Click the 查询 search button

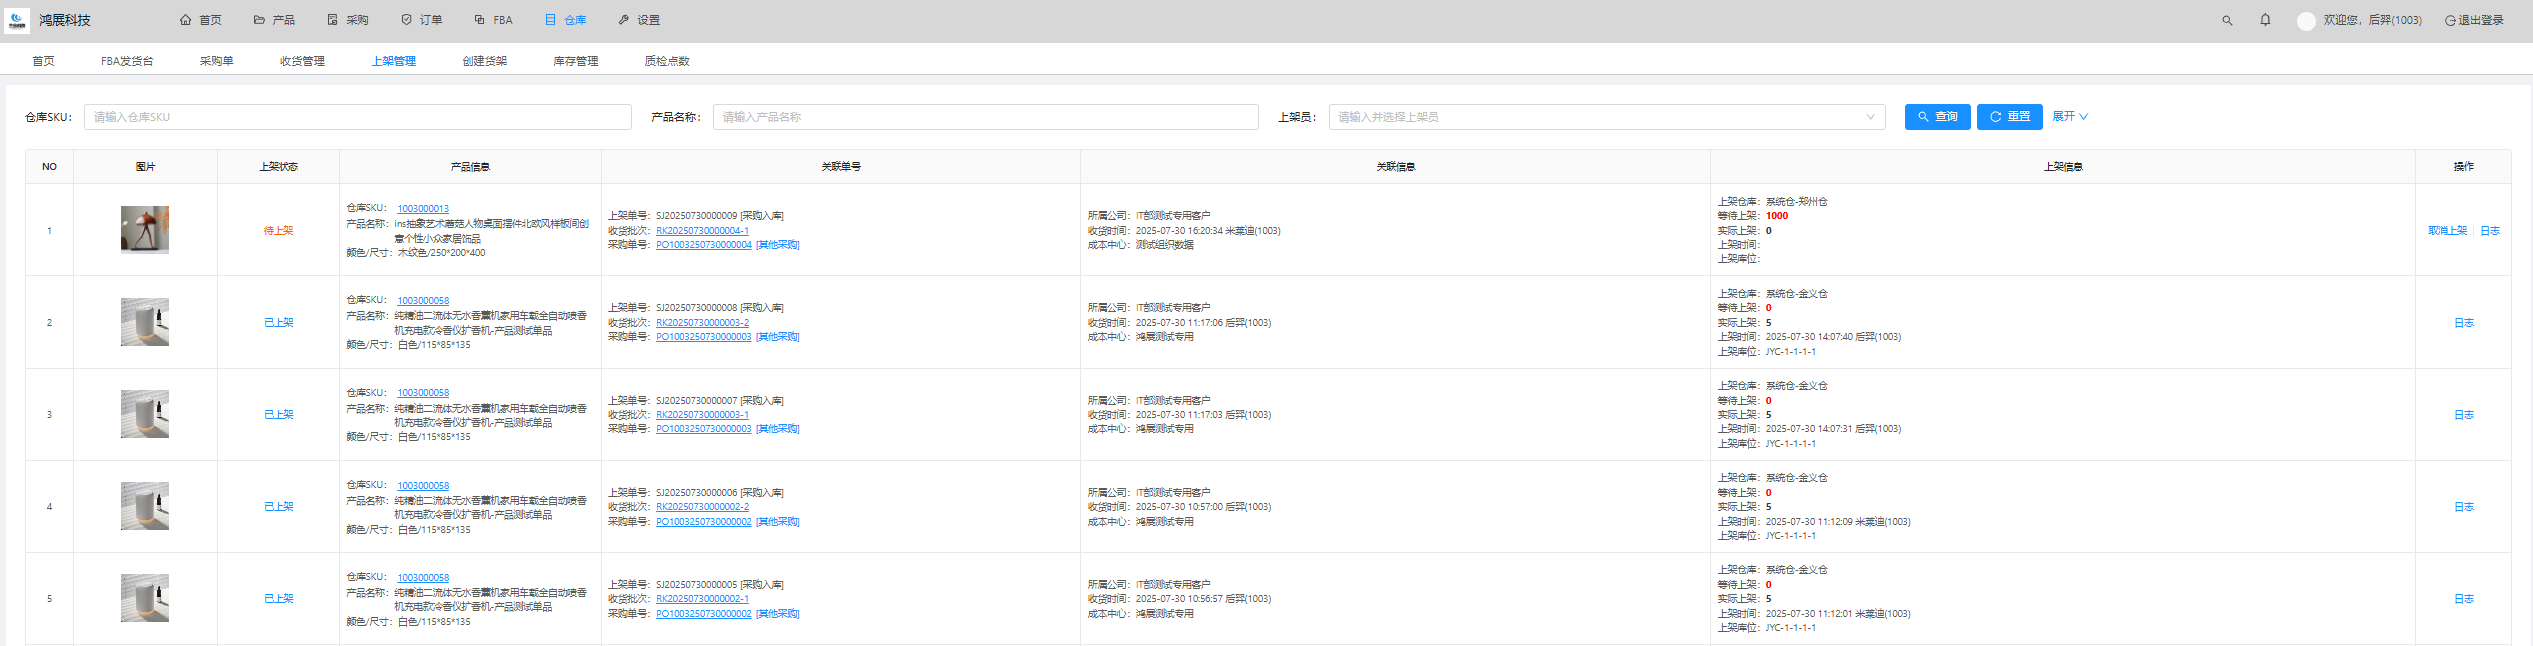click(1937, 117)
